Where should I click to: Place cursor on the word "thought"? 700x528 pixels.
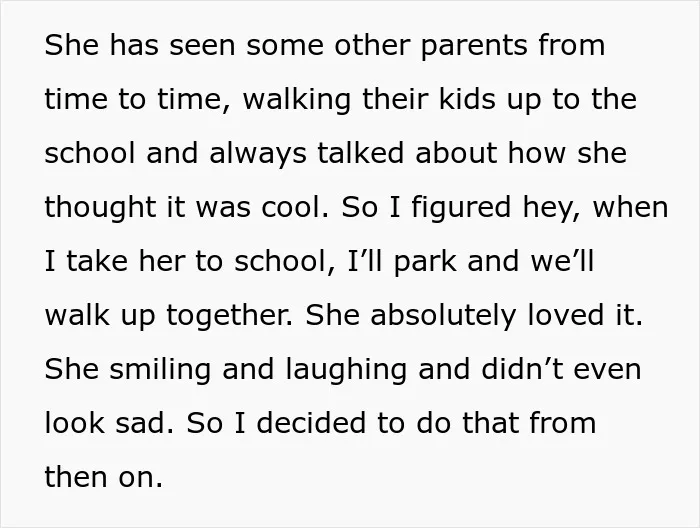(100, 208)
